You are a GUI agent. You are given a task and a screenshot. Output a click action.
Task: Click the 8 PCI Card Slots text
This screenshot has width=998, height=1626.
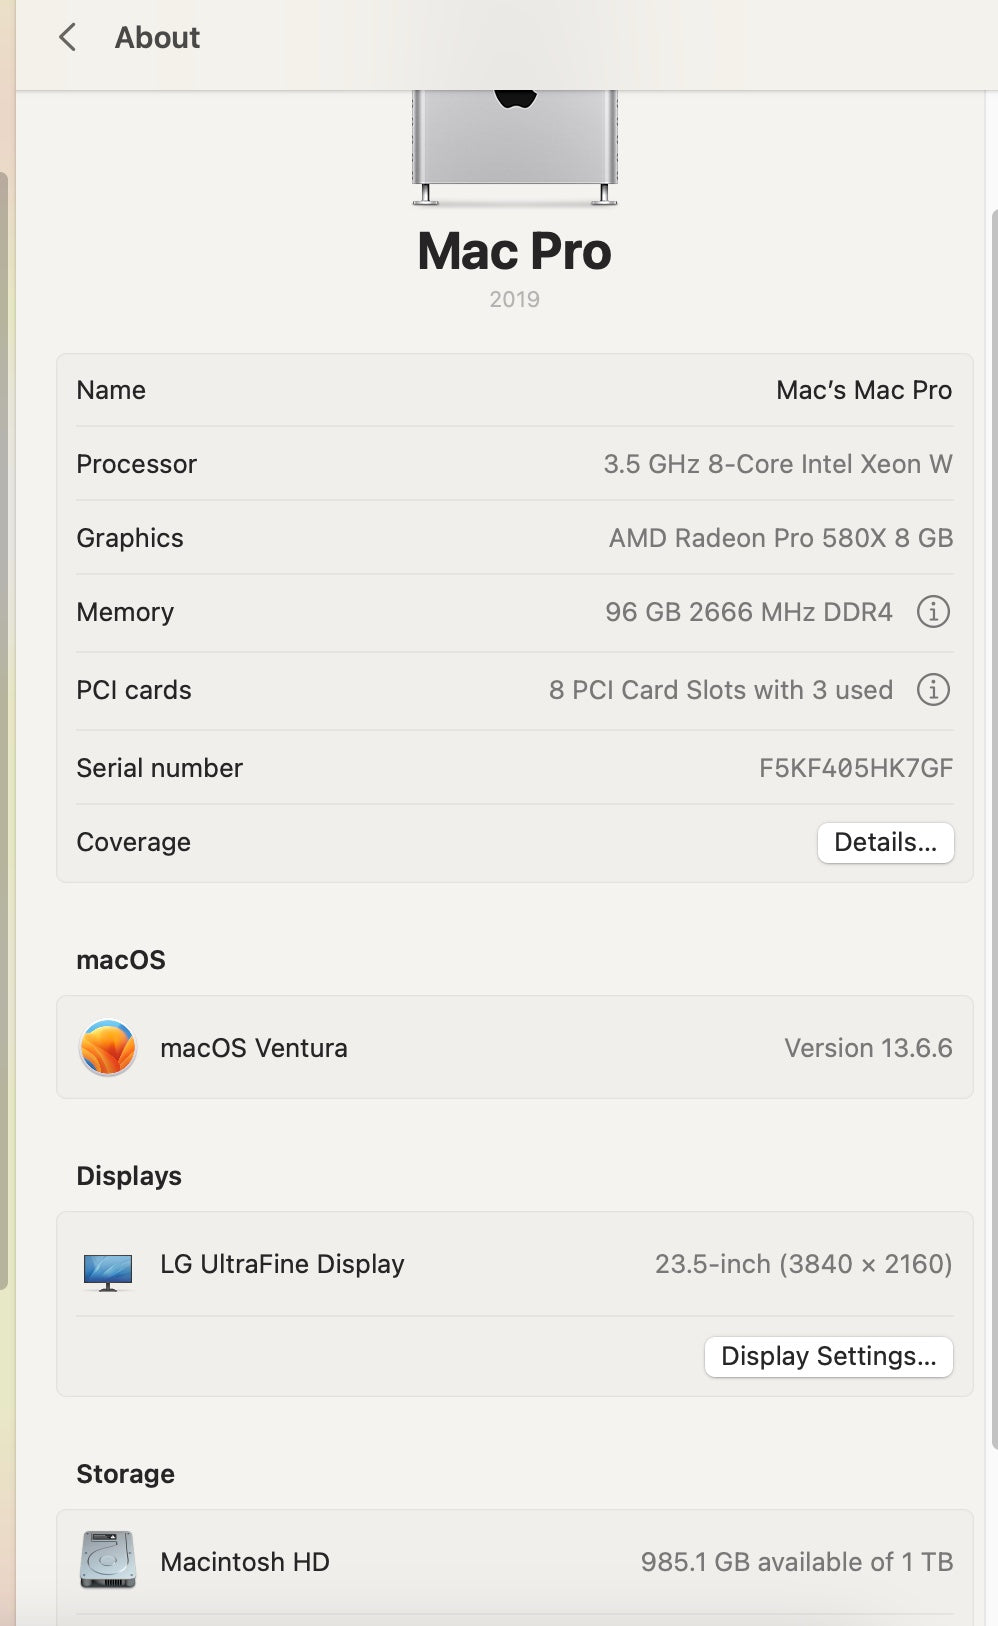coord(720,690)
